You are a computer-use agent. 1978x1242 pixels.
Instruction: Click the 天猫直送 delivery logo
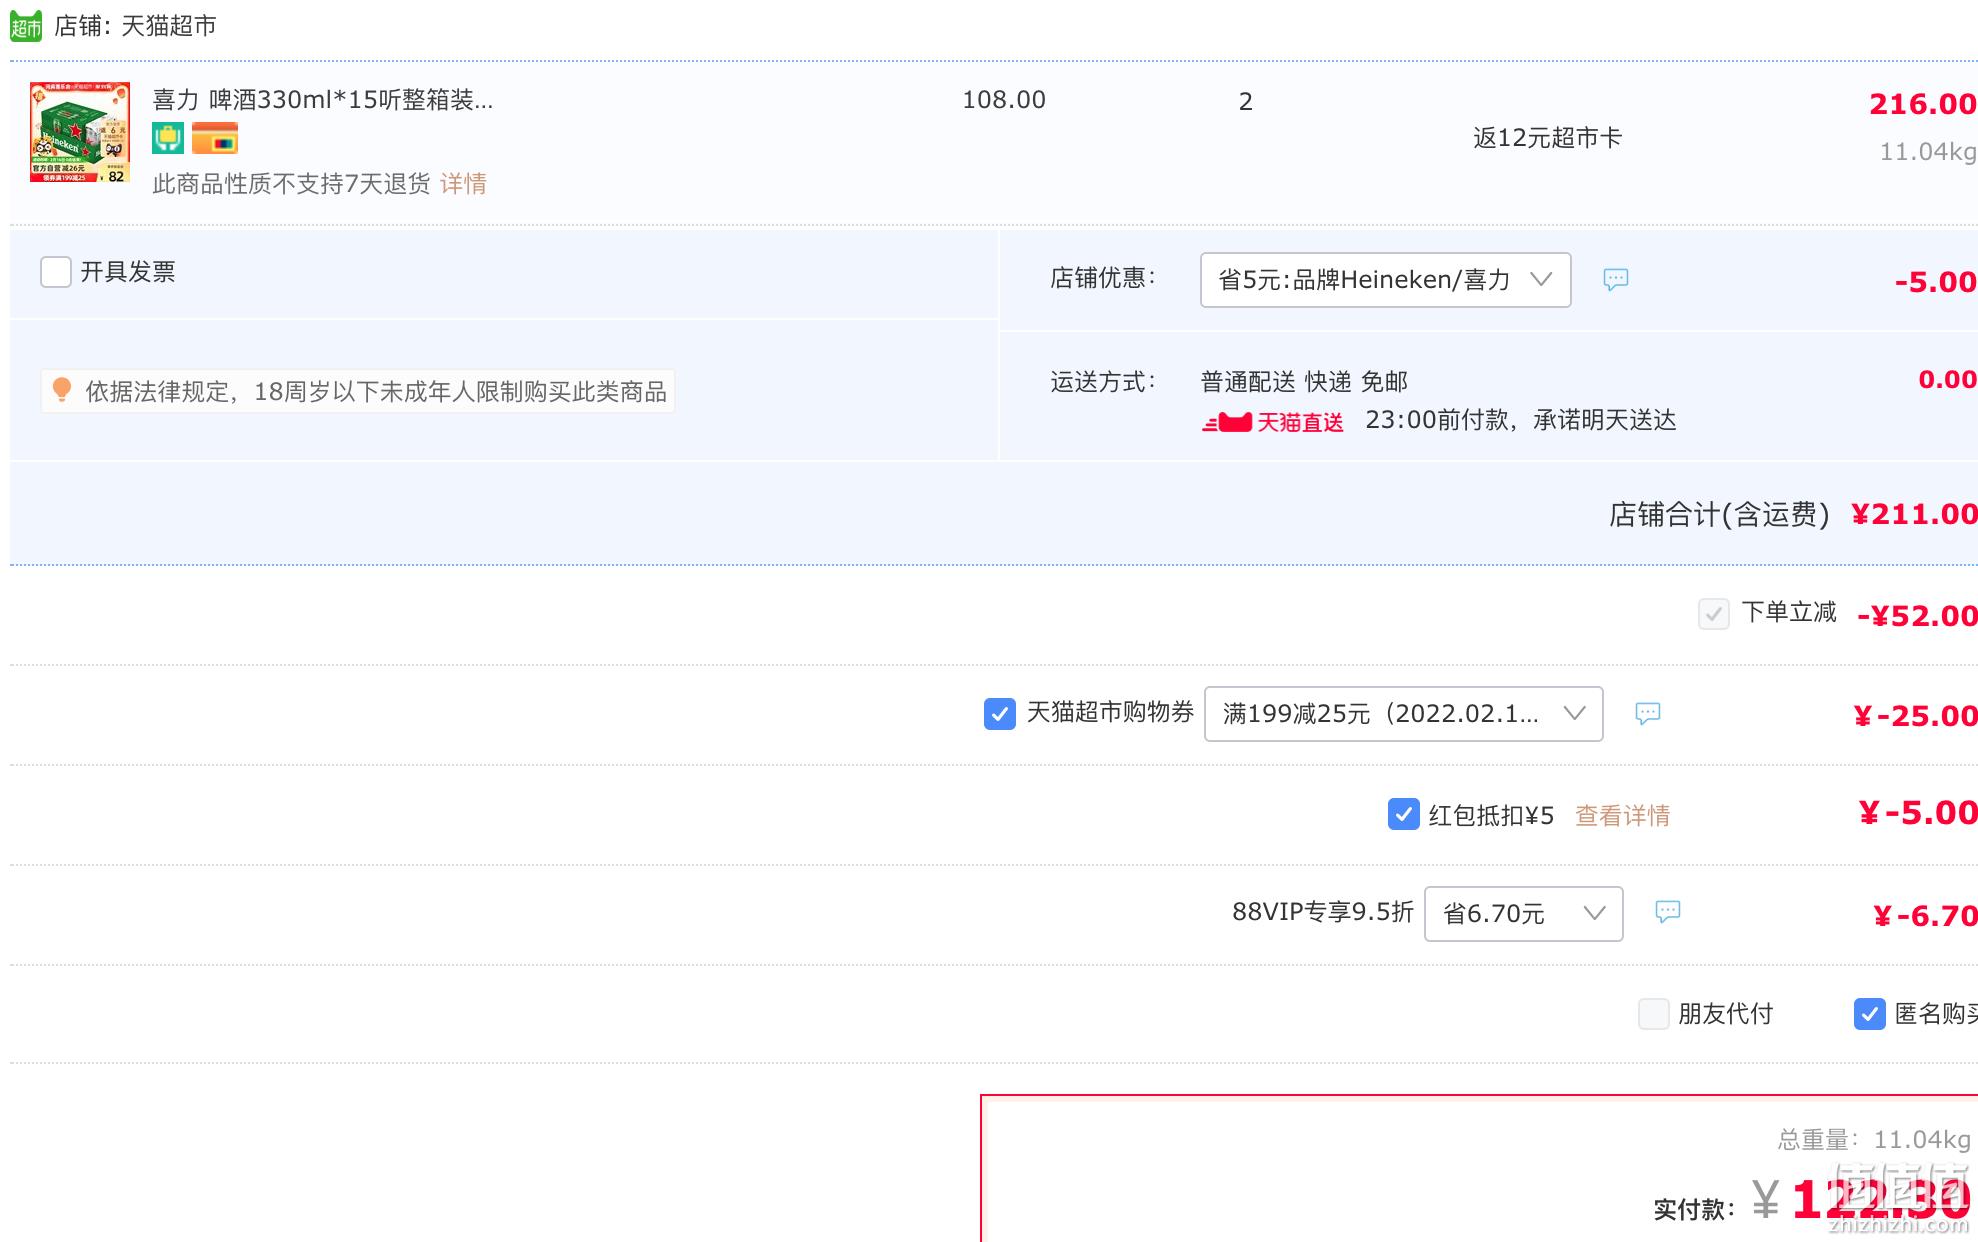click(1272, 422)
